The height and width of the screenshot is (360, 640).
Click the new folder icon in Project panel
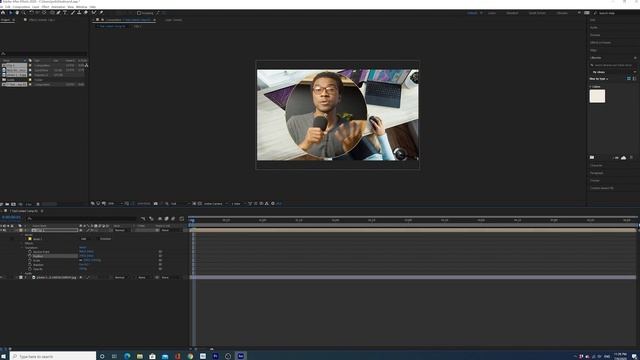pos(7,204)
